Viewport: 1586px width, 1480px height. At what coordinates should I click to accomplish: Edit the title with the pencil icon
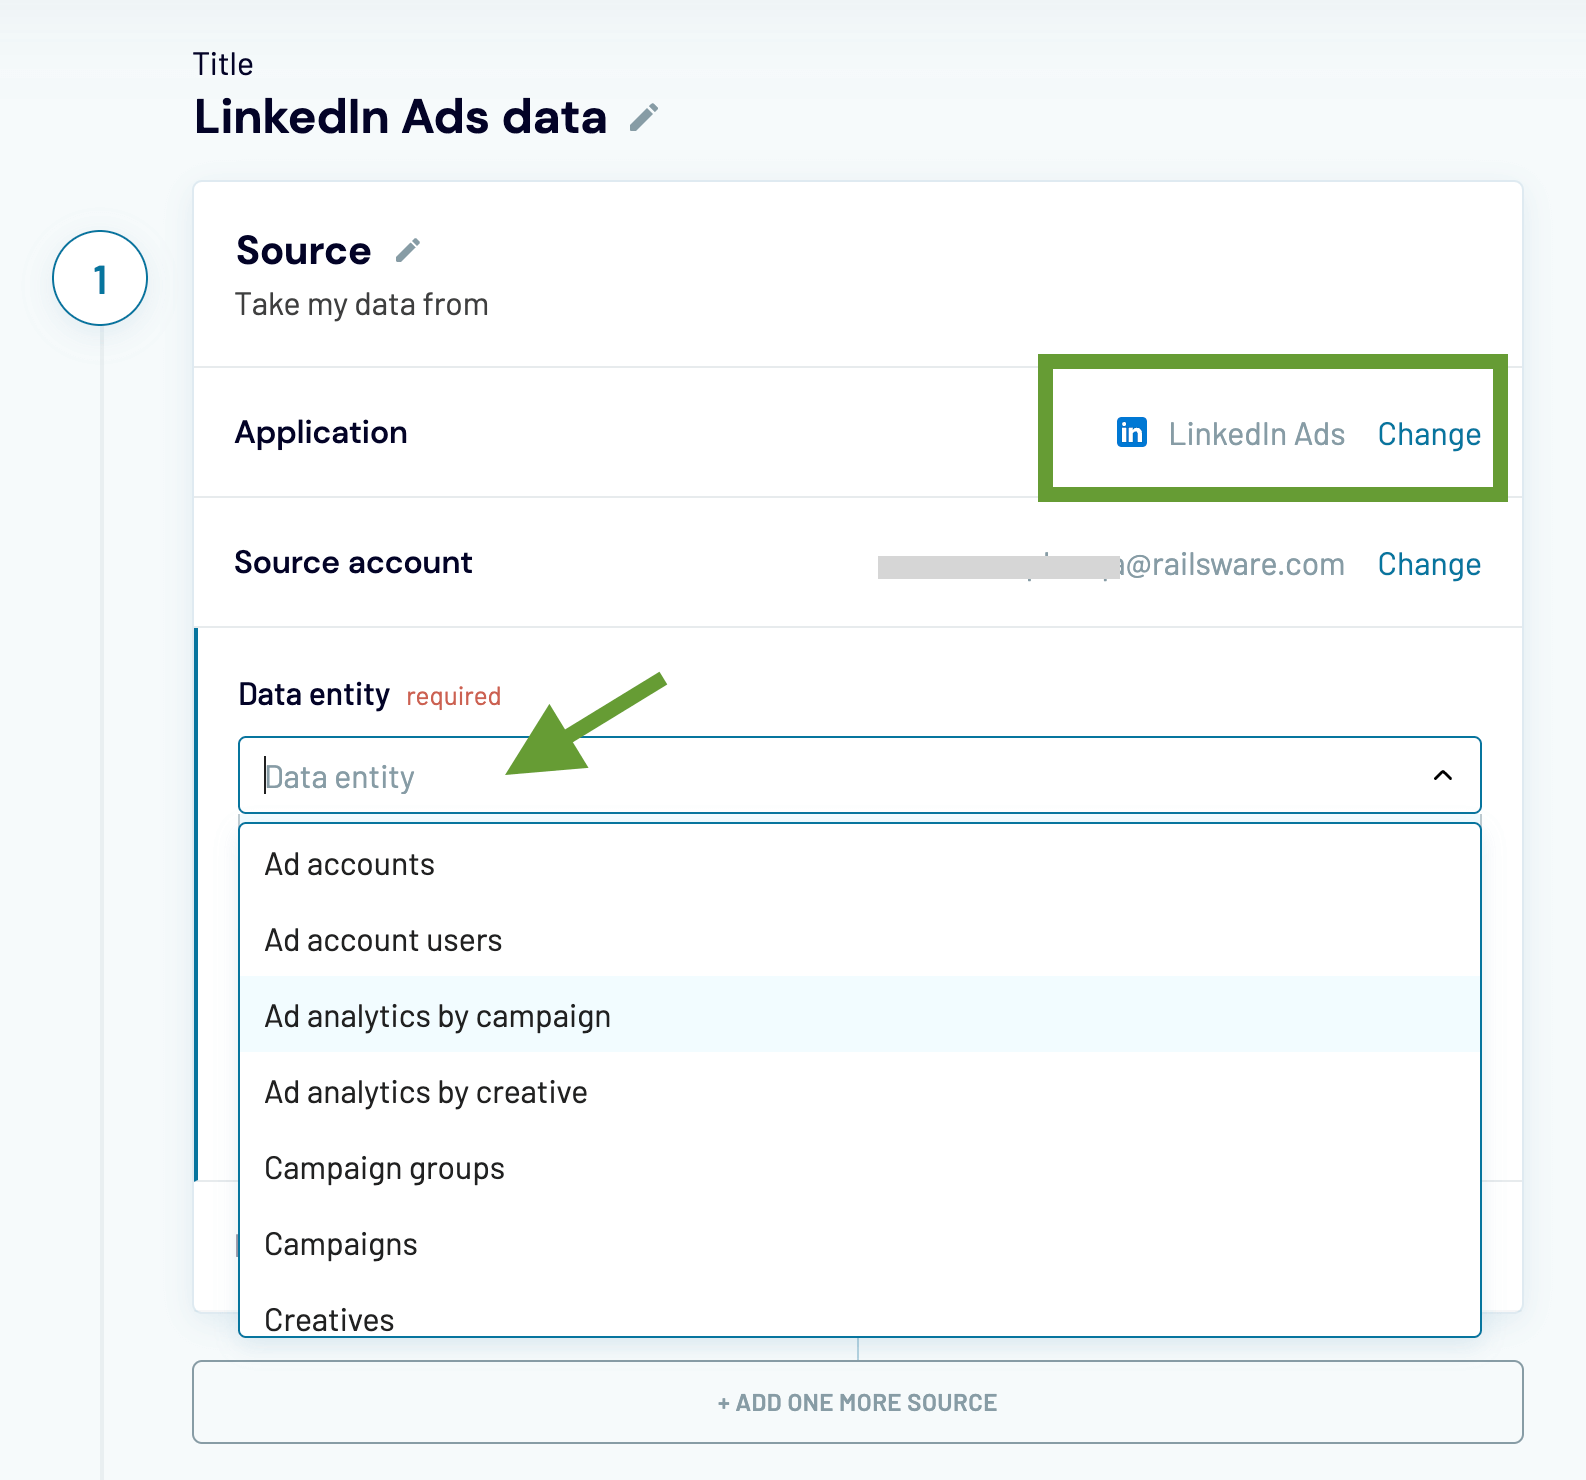(644, 118)
